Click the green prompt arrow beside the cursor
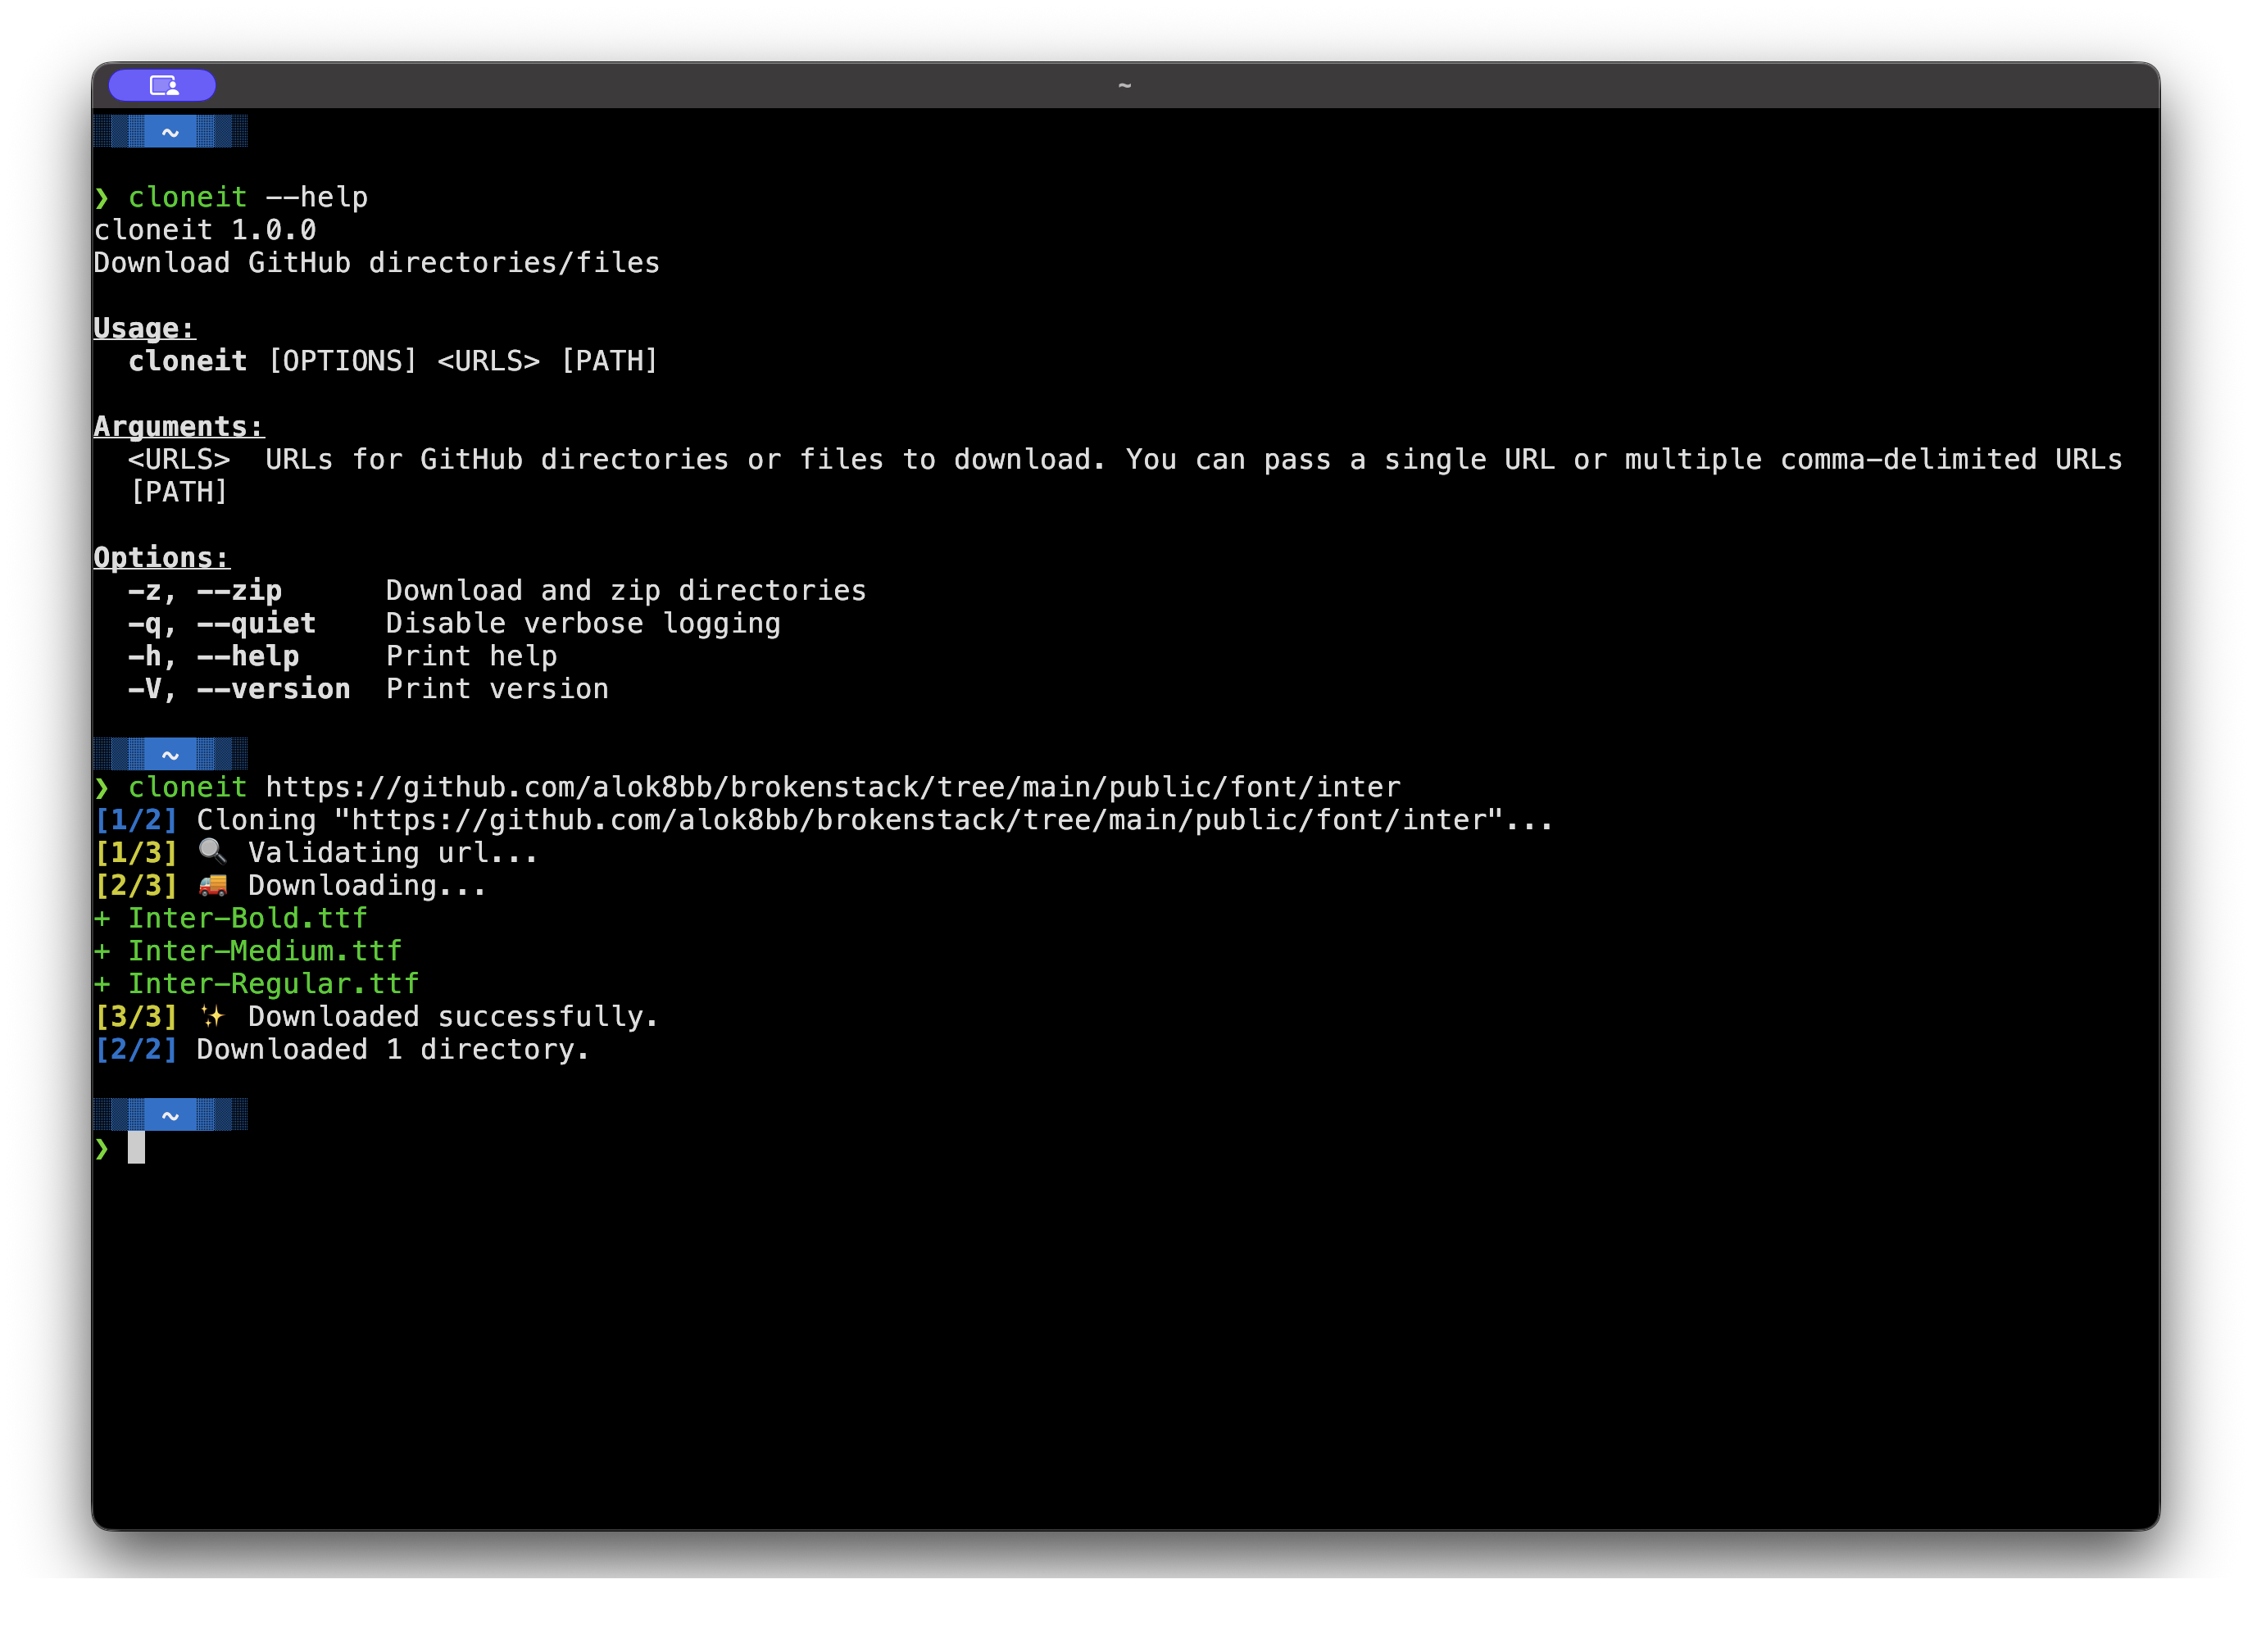This screenshot has width=2252, height=1652. (x=102, y=1148)
